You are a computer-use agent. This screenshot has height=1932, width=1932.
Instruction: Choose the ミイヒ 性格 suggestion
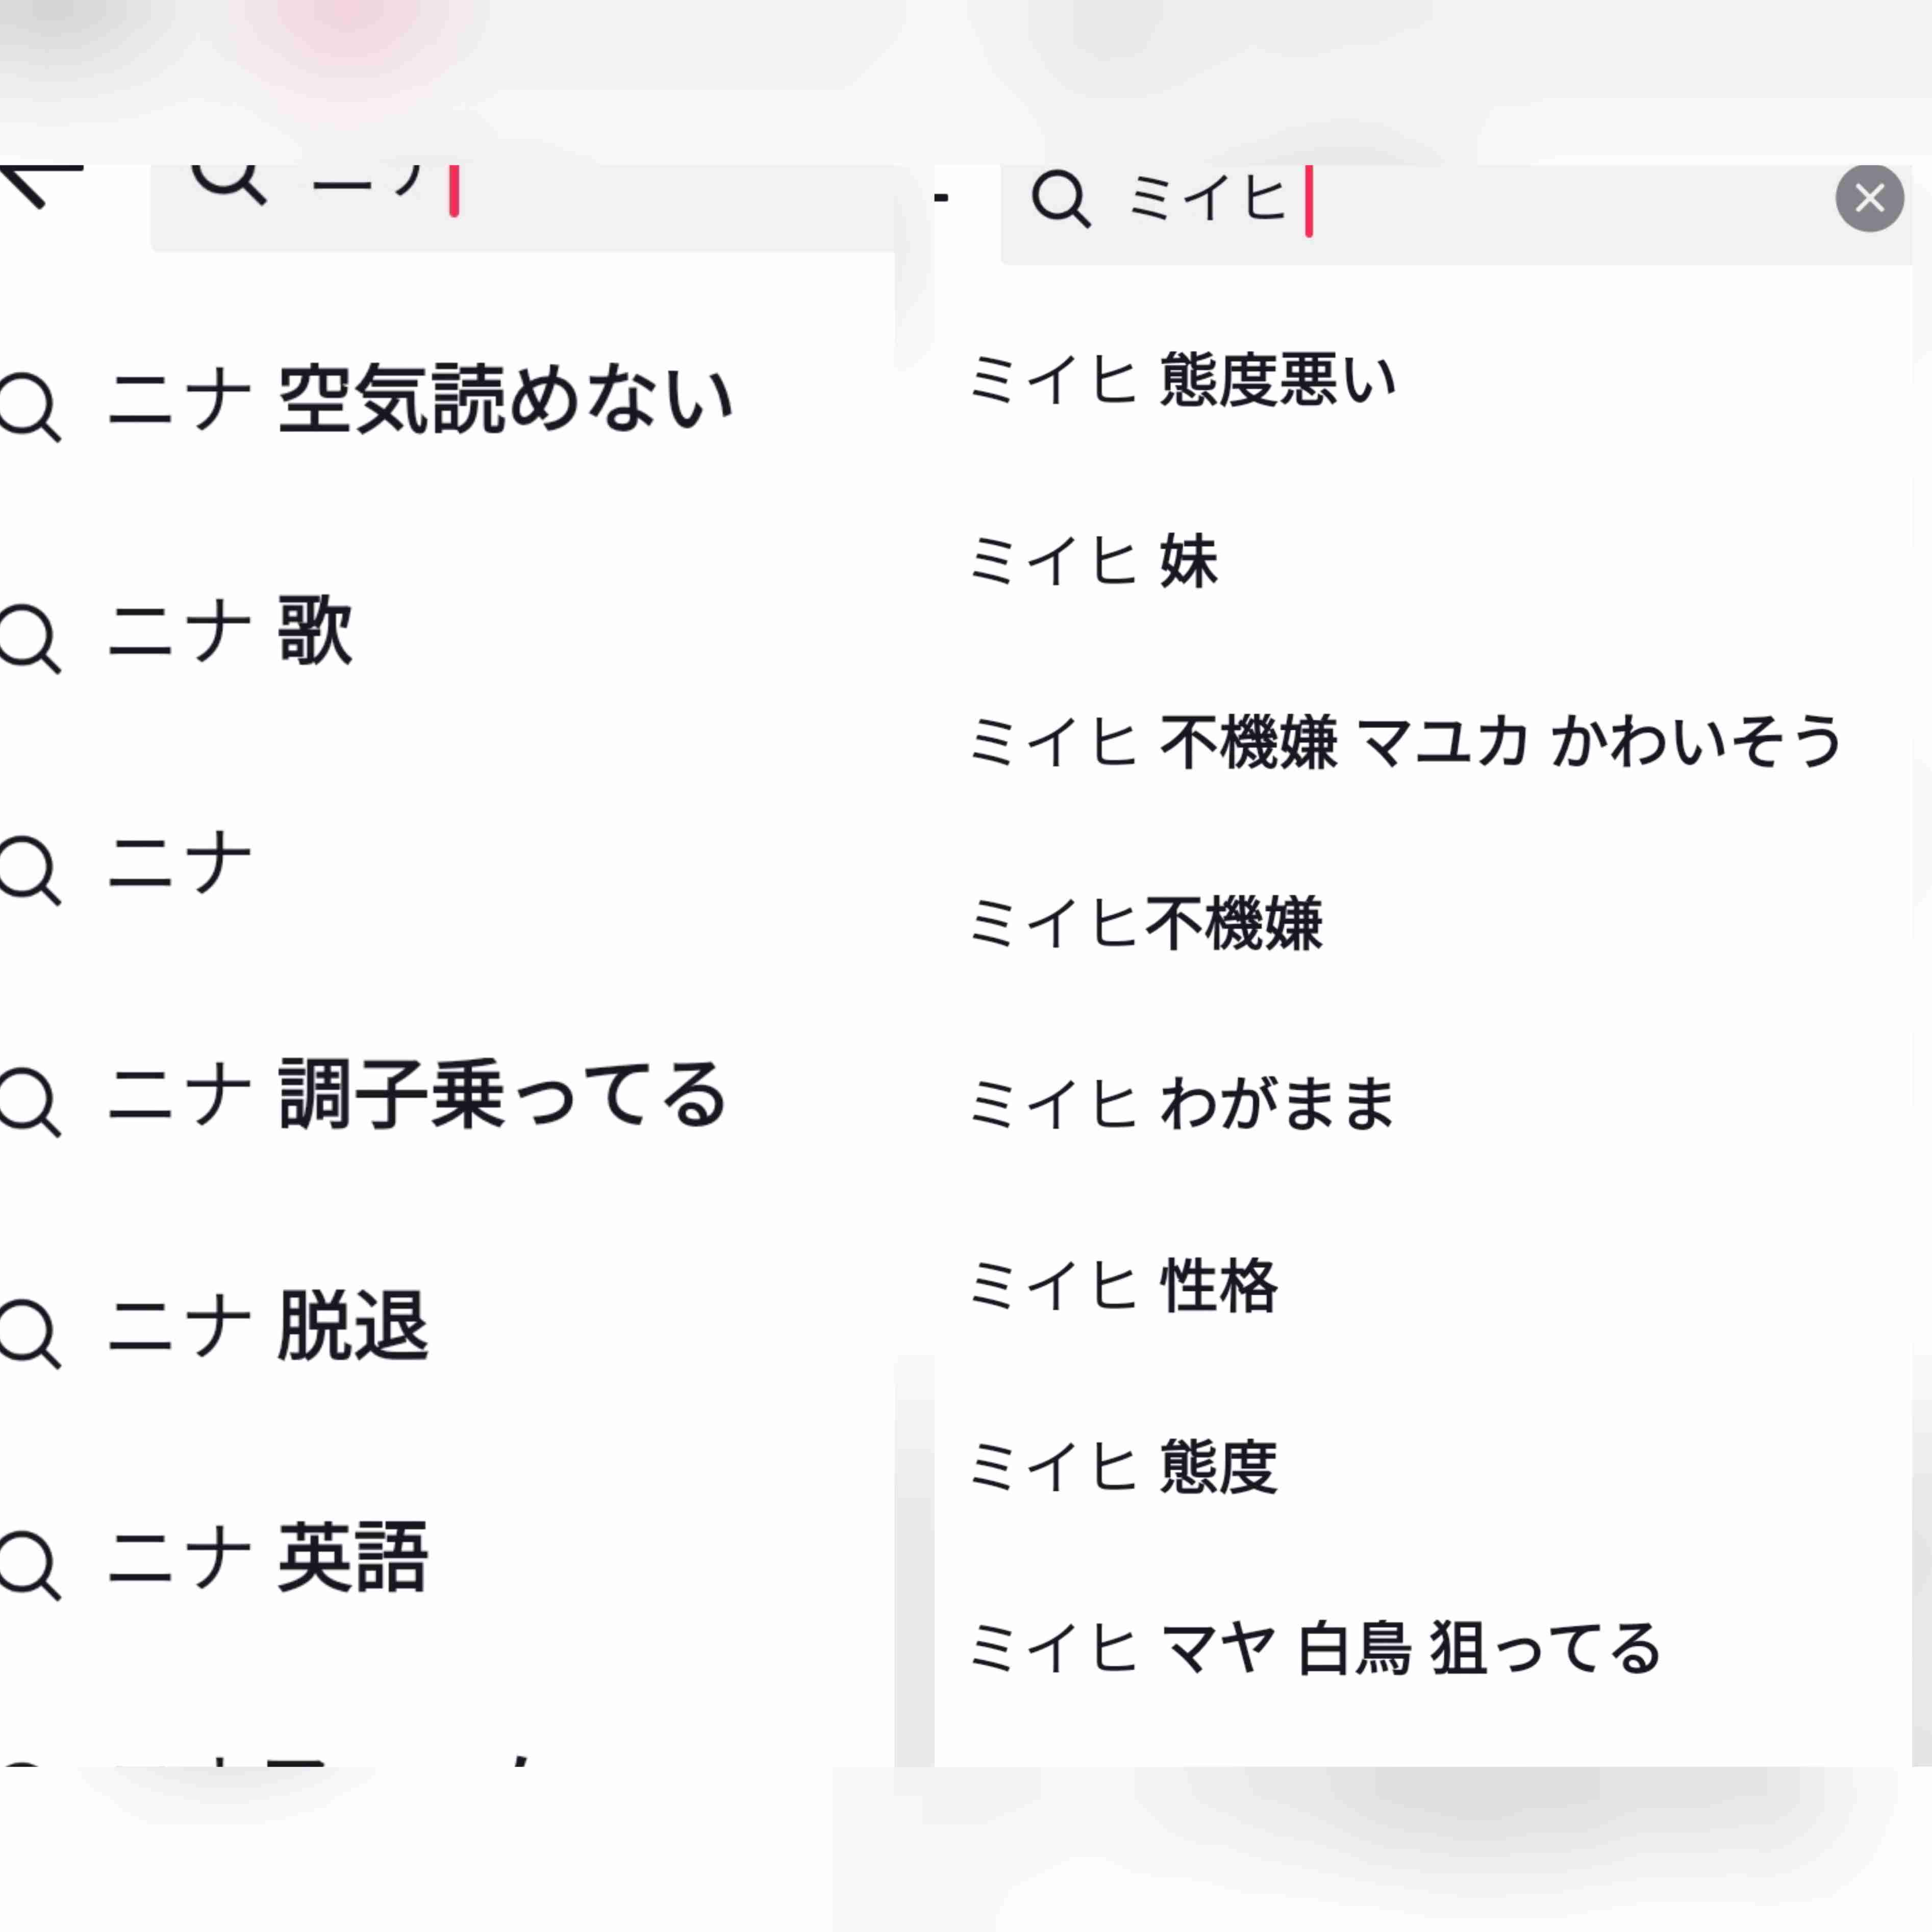1123,1285
